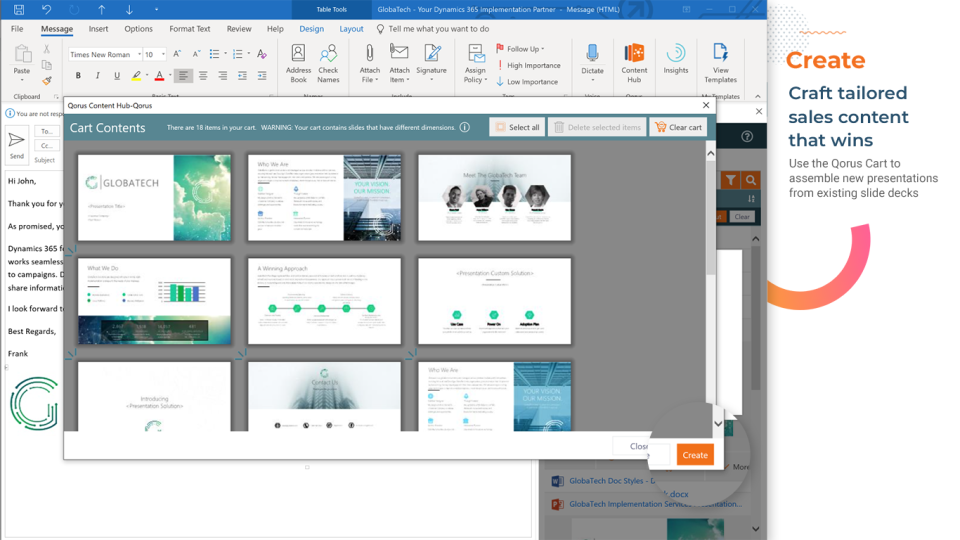This screenshot has width=960, height=540.
Task: Open the Layout table tab
Action: [x=351, y=29]
